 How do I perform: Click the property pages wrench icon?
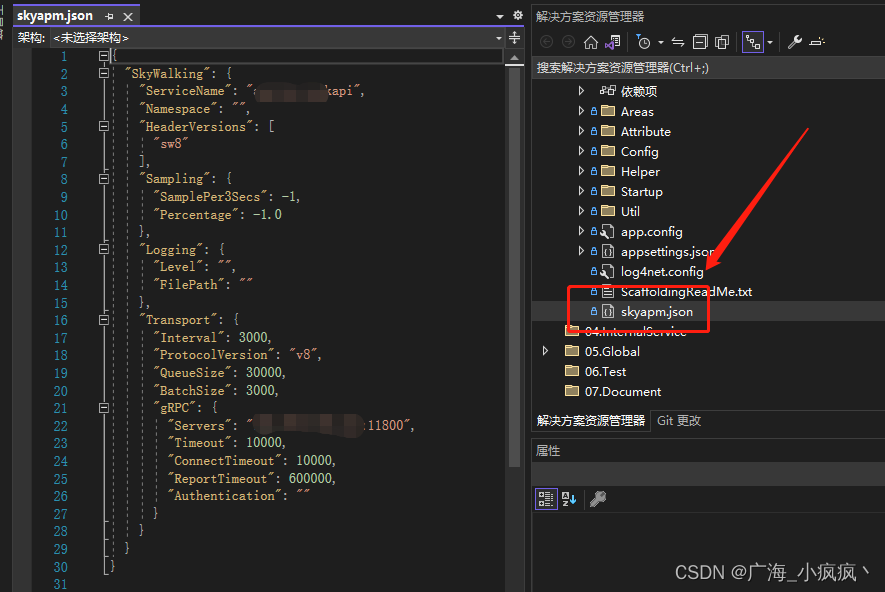tap(598, 499)
